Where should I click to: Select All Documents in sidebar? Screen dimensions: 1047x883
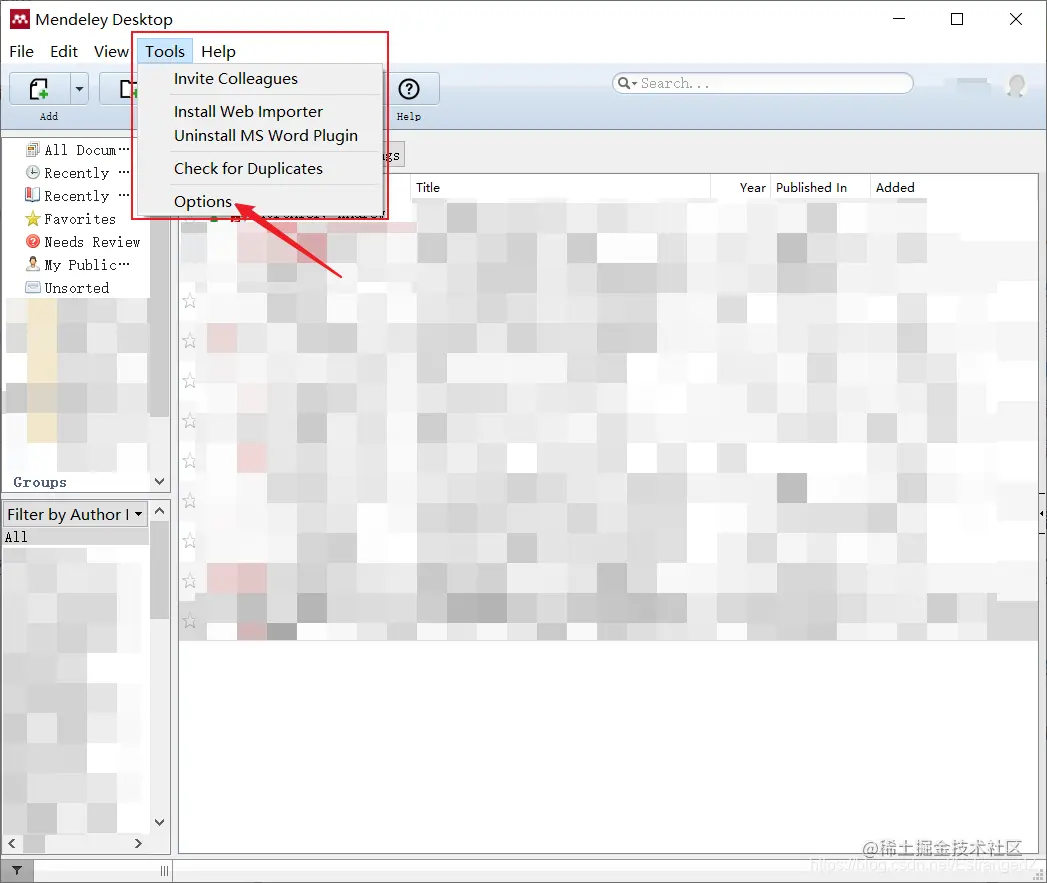[x=79, y=150]
